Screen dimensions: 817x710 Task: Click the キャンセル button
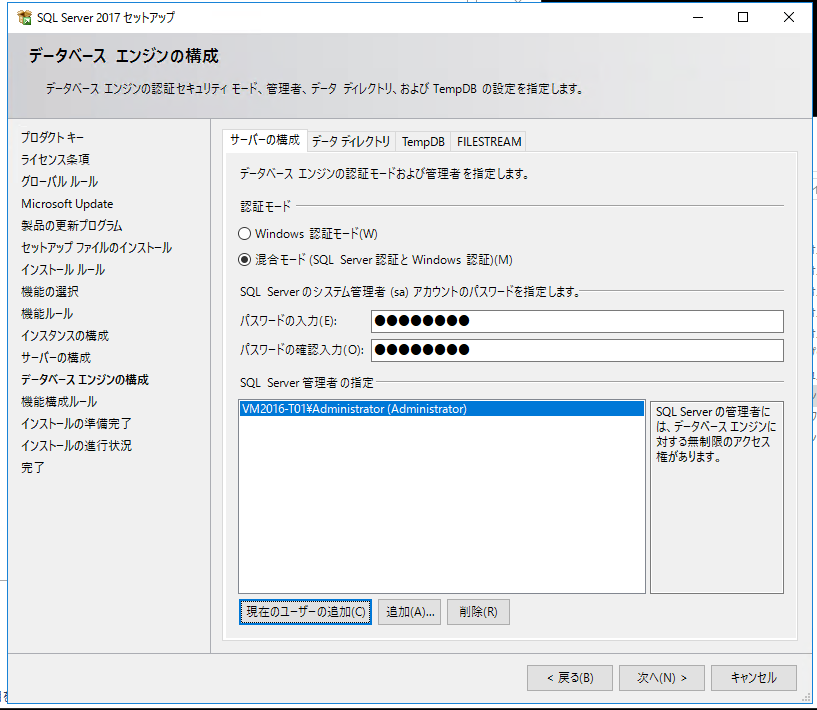(x=754, y=678)
